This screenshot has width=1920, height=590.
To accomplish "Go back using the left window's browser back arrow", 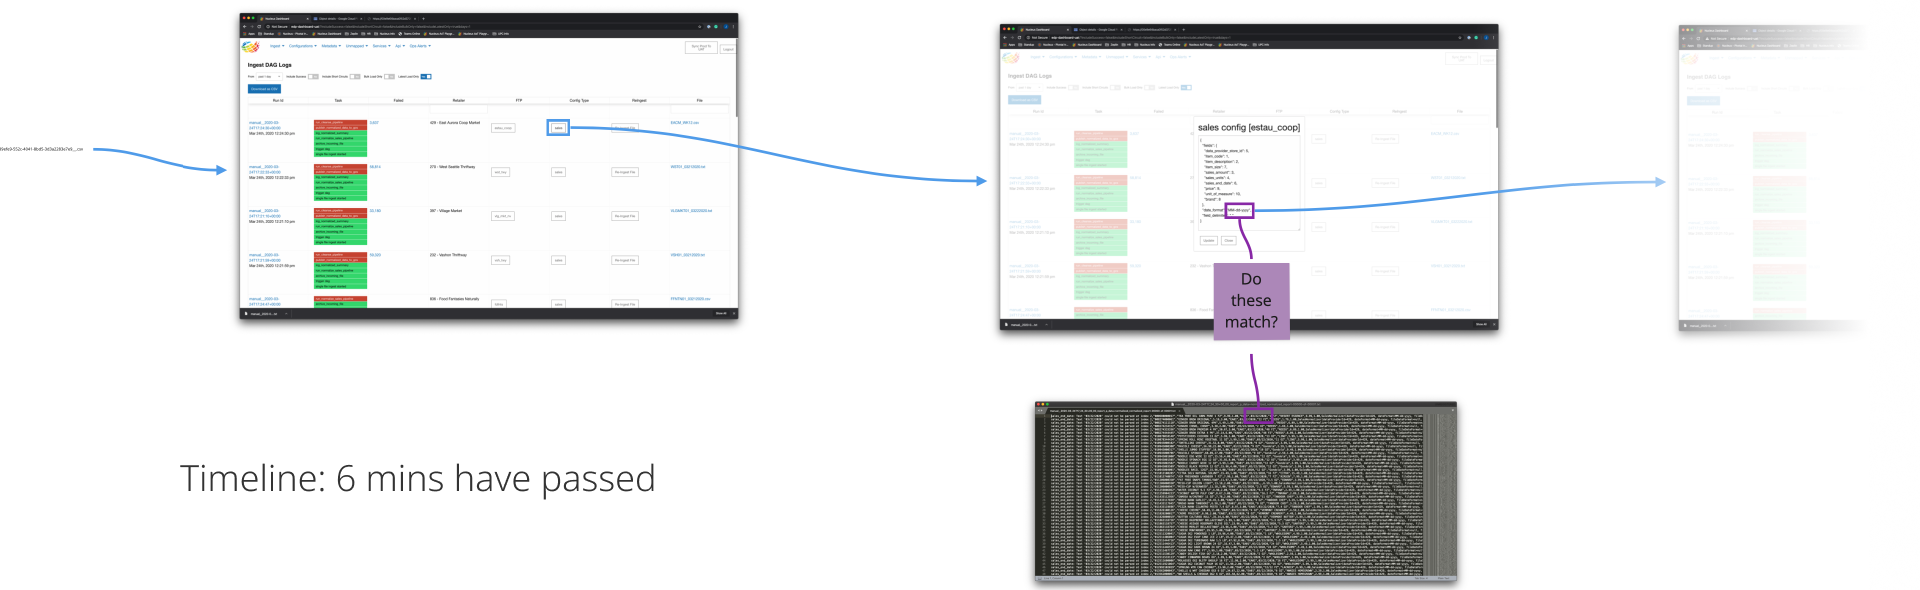I will tap(244, 26).
